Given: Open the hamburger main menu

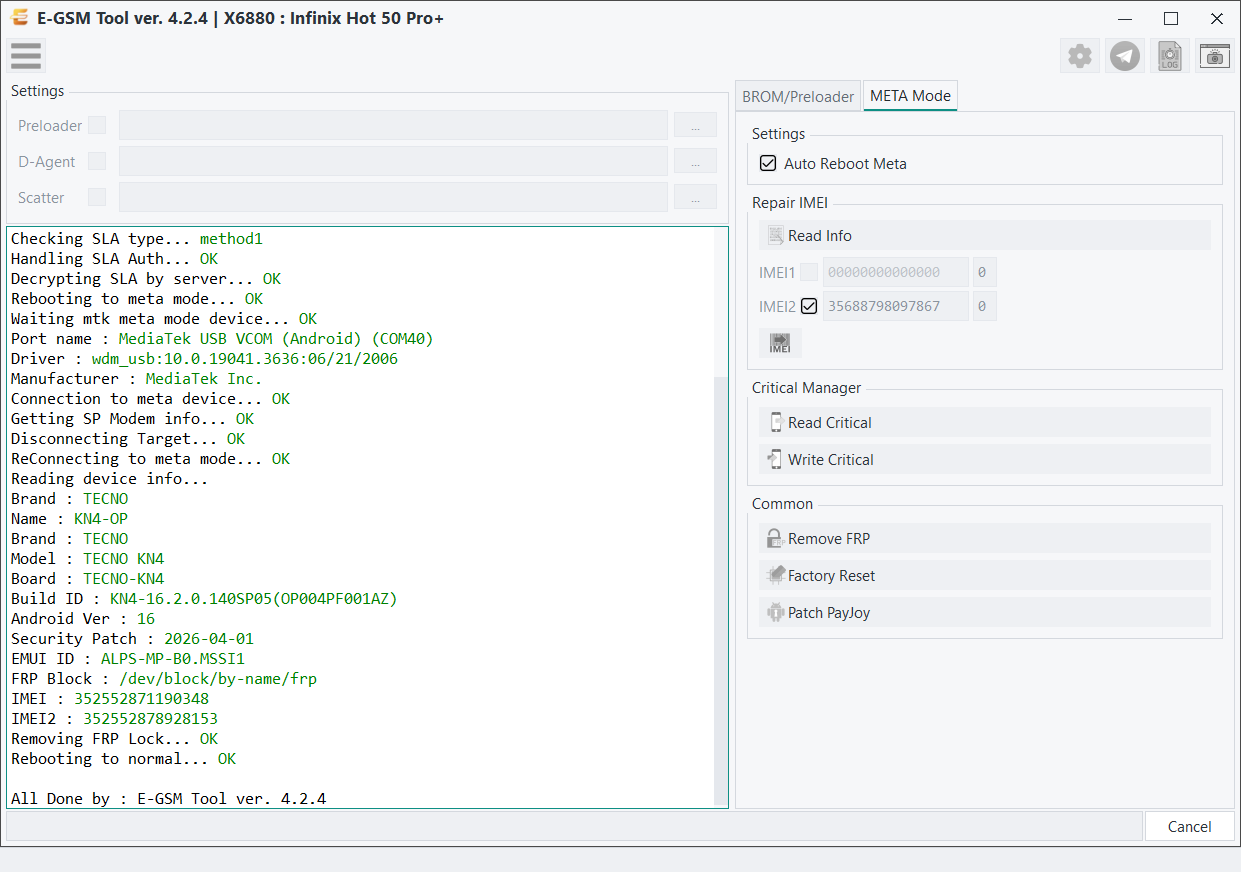Looking at the screenshot, I should tap(26, 56).
